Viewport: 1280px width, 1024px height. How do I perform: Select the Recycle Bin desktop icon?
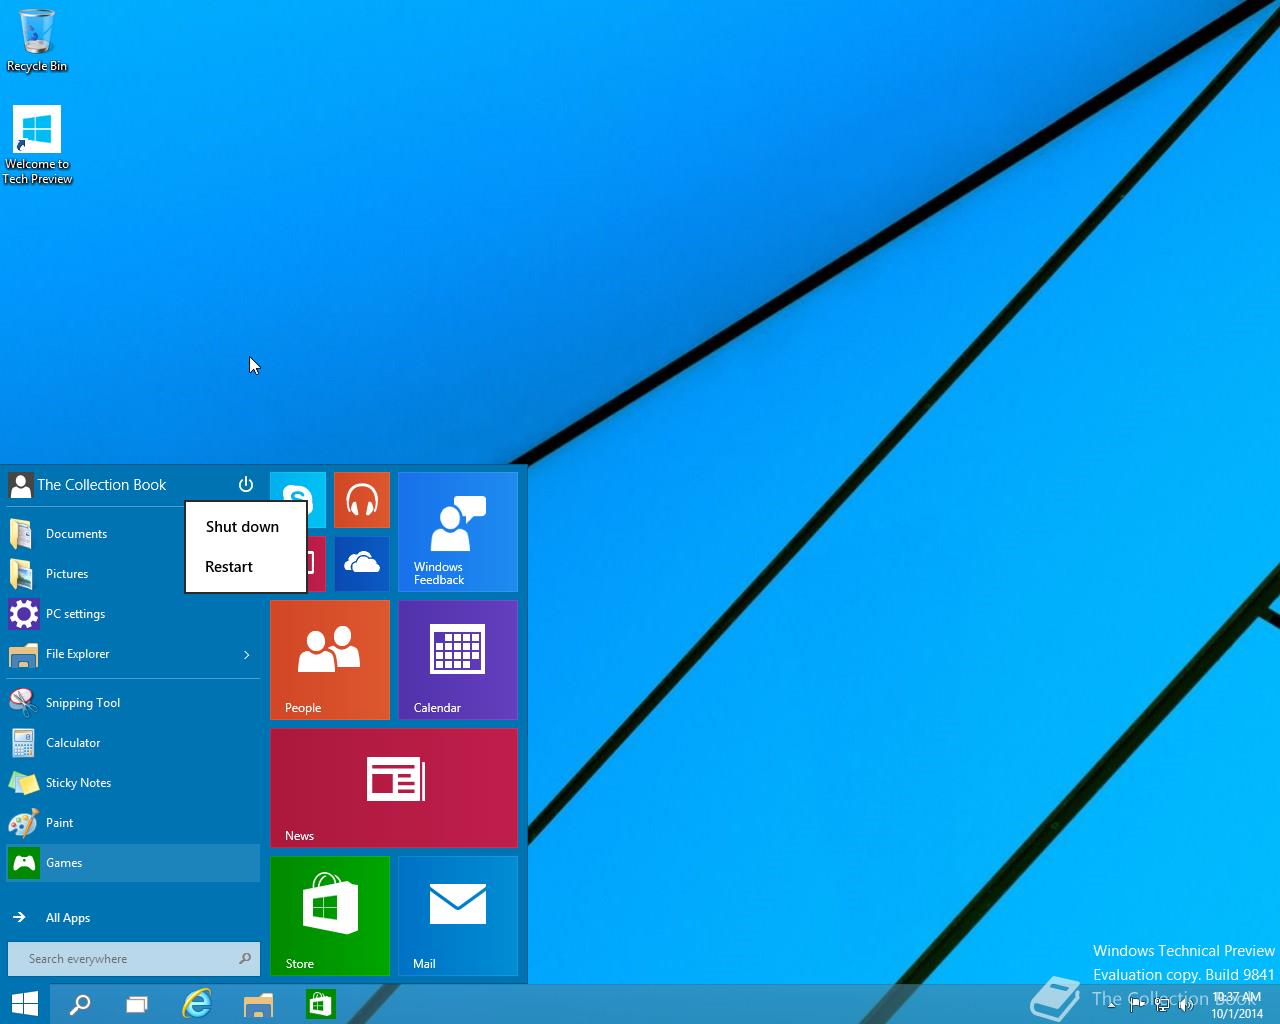37,41
